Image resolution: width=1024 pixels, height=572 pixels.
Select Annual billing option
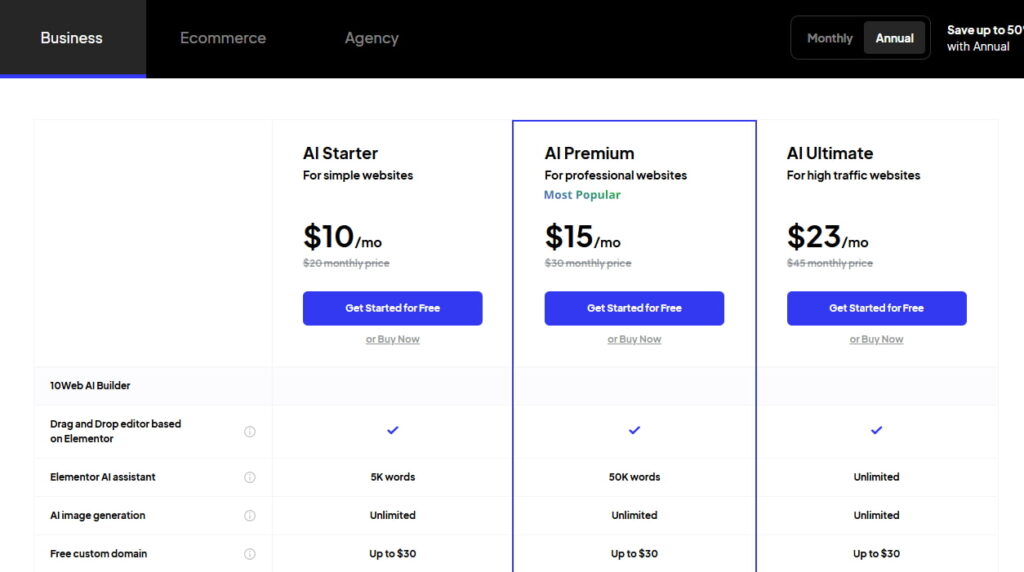894,38
